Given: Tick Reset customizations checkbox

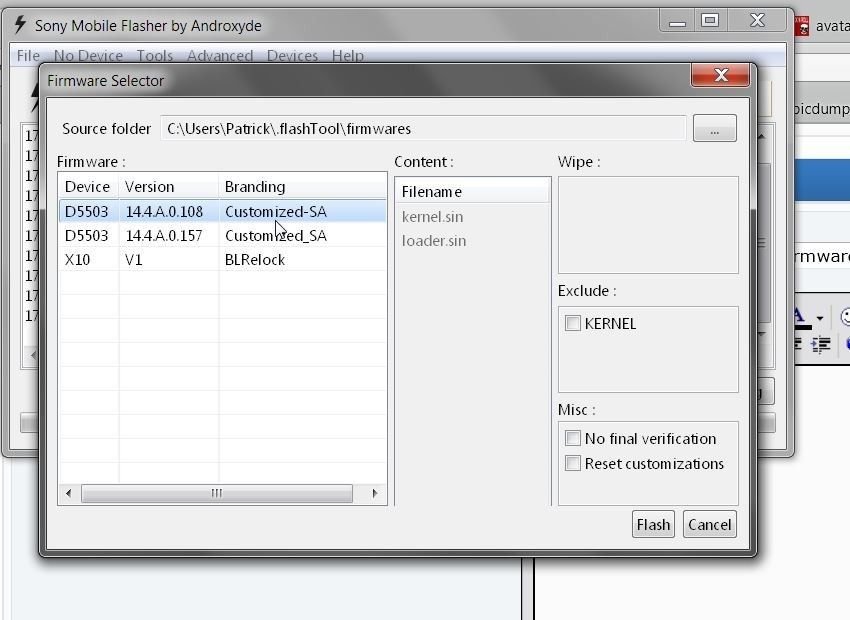Looking at the screenshot, I should [572, 463].
